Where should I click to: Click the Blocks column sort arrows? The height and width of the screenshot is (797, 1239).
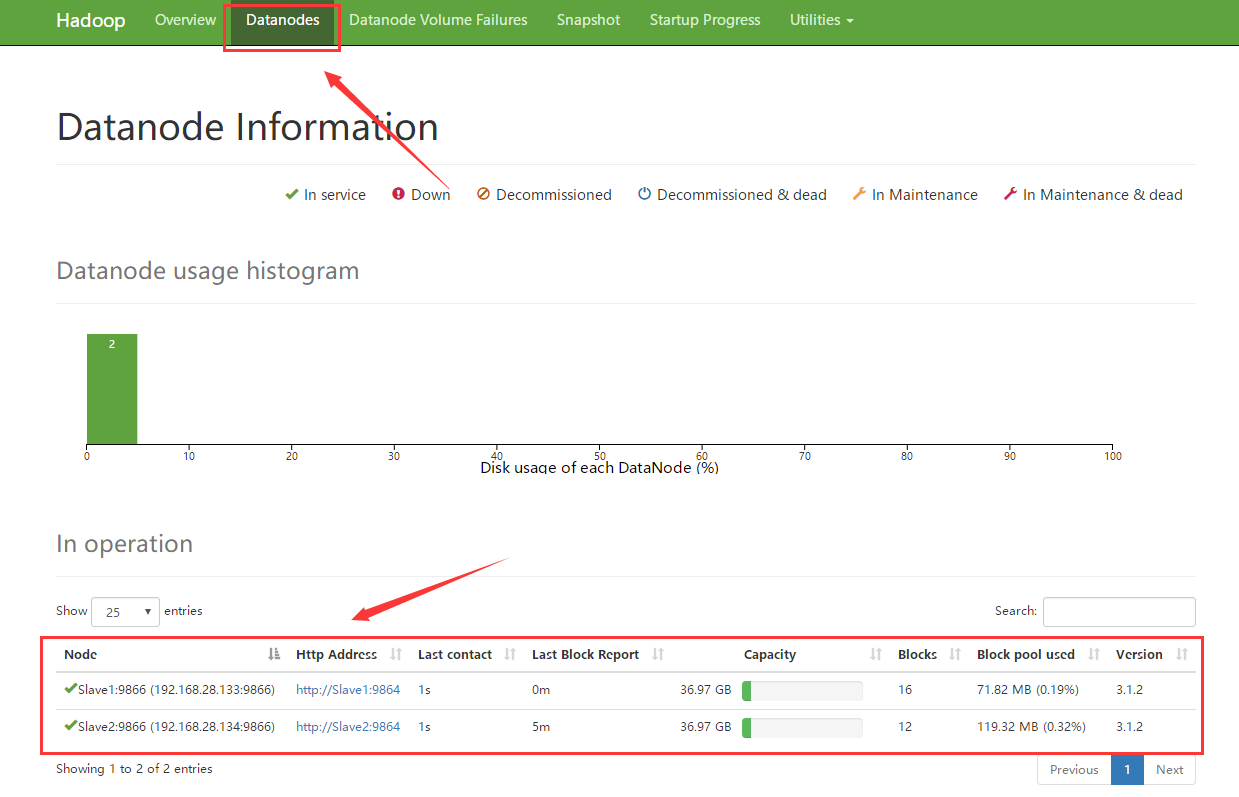[x=955, y=654]
